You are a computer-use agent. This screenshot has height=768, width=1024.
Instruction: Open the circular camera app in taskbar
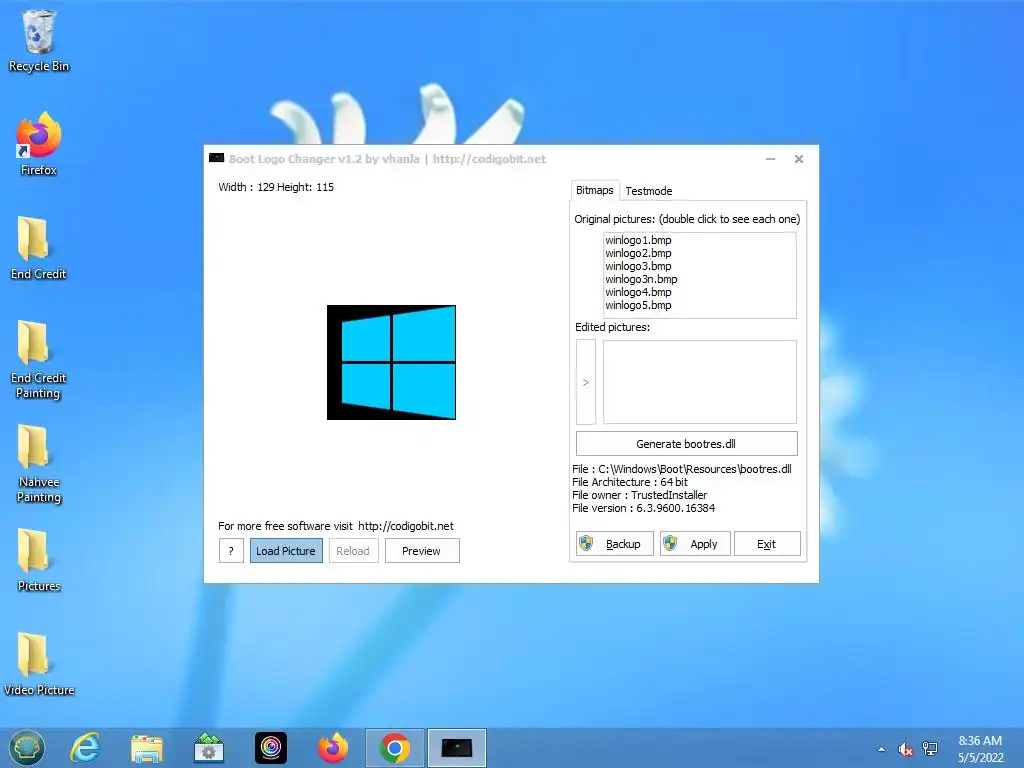pos(270,748)
